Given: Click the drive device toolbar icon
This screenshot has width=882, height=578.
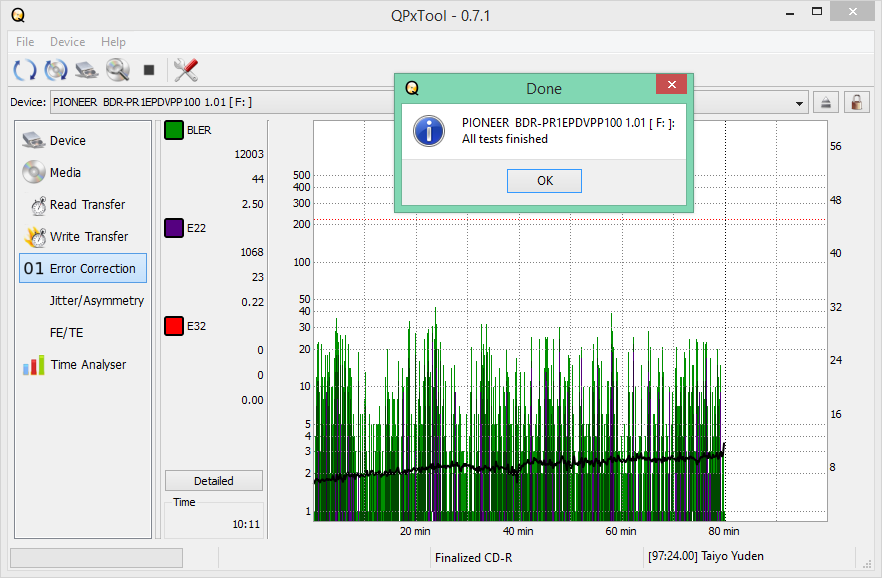Looking at the screenshot, I should click(x=87, y=70).
